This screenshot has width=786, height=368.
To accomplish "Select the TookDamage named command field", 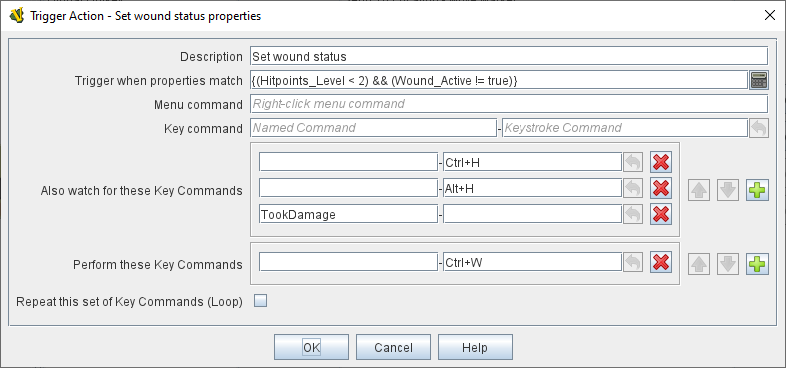I will coord(348,215).
